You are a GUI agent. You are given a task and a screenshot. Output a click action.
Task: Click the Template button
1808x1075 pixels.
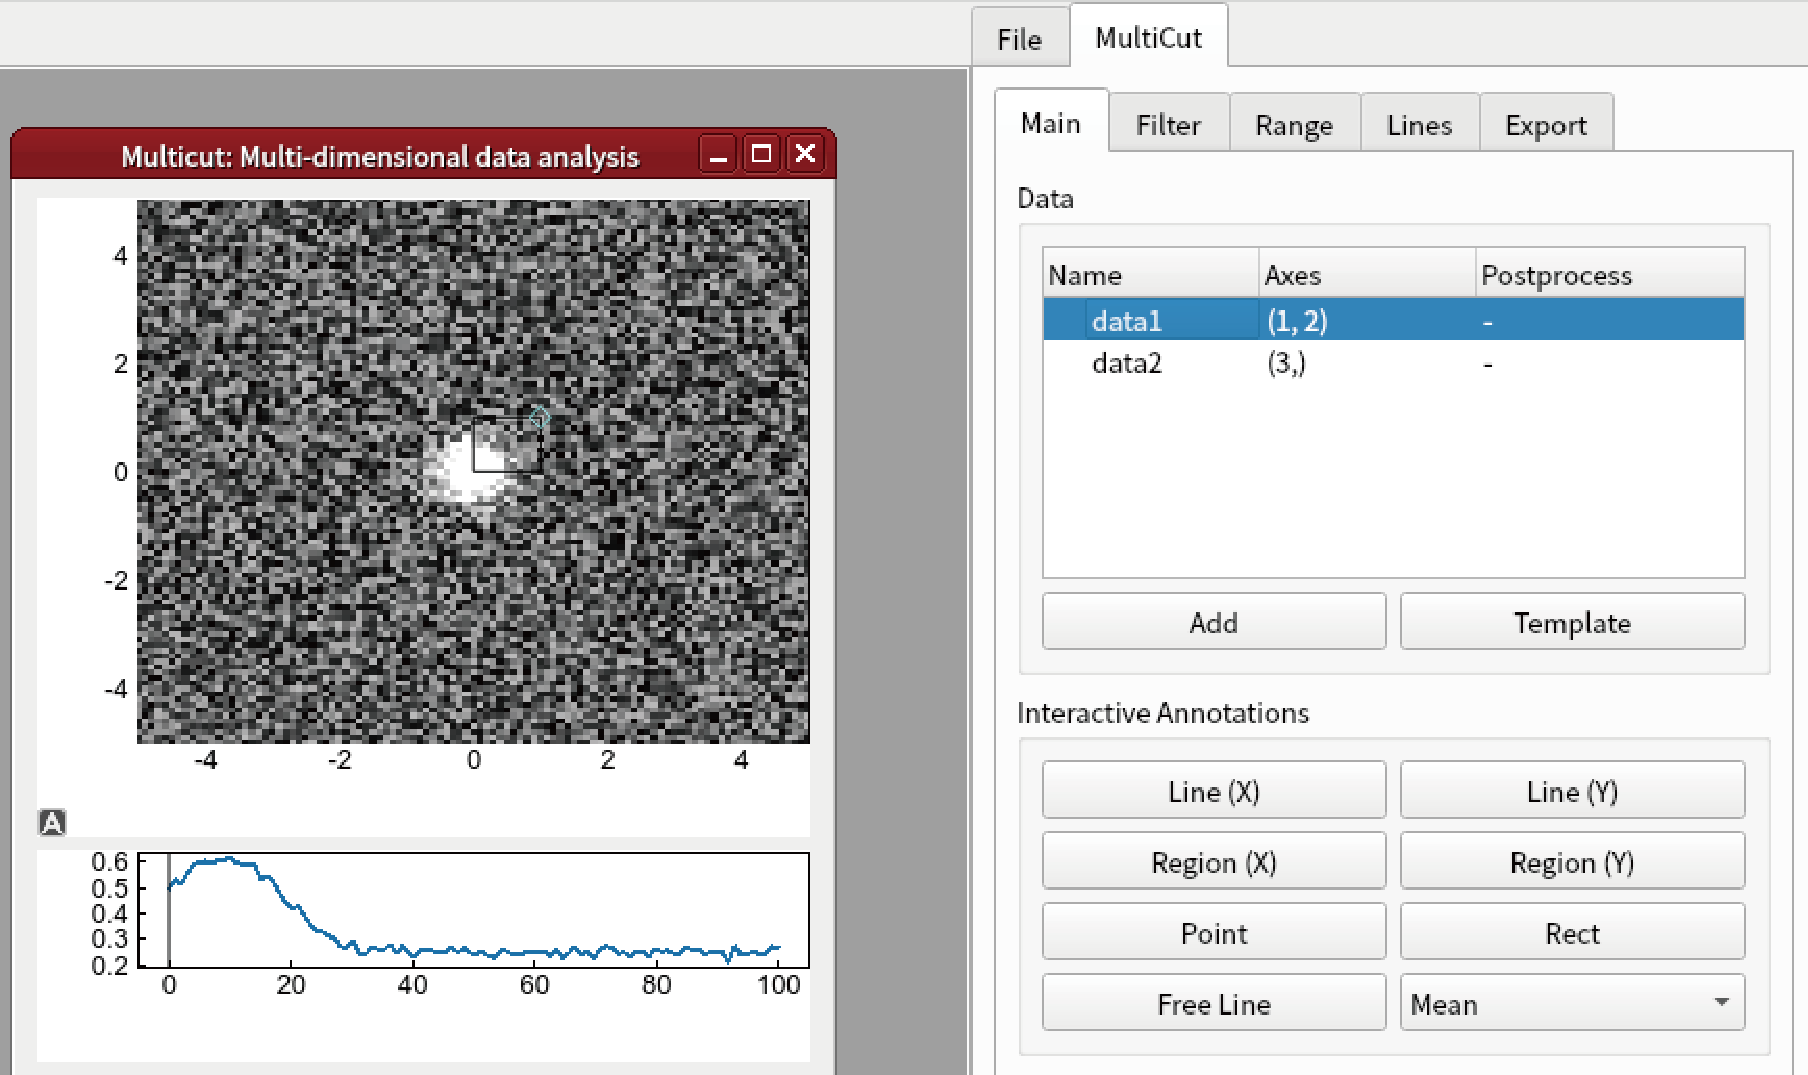(1572, 622)
